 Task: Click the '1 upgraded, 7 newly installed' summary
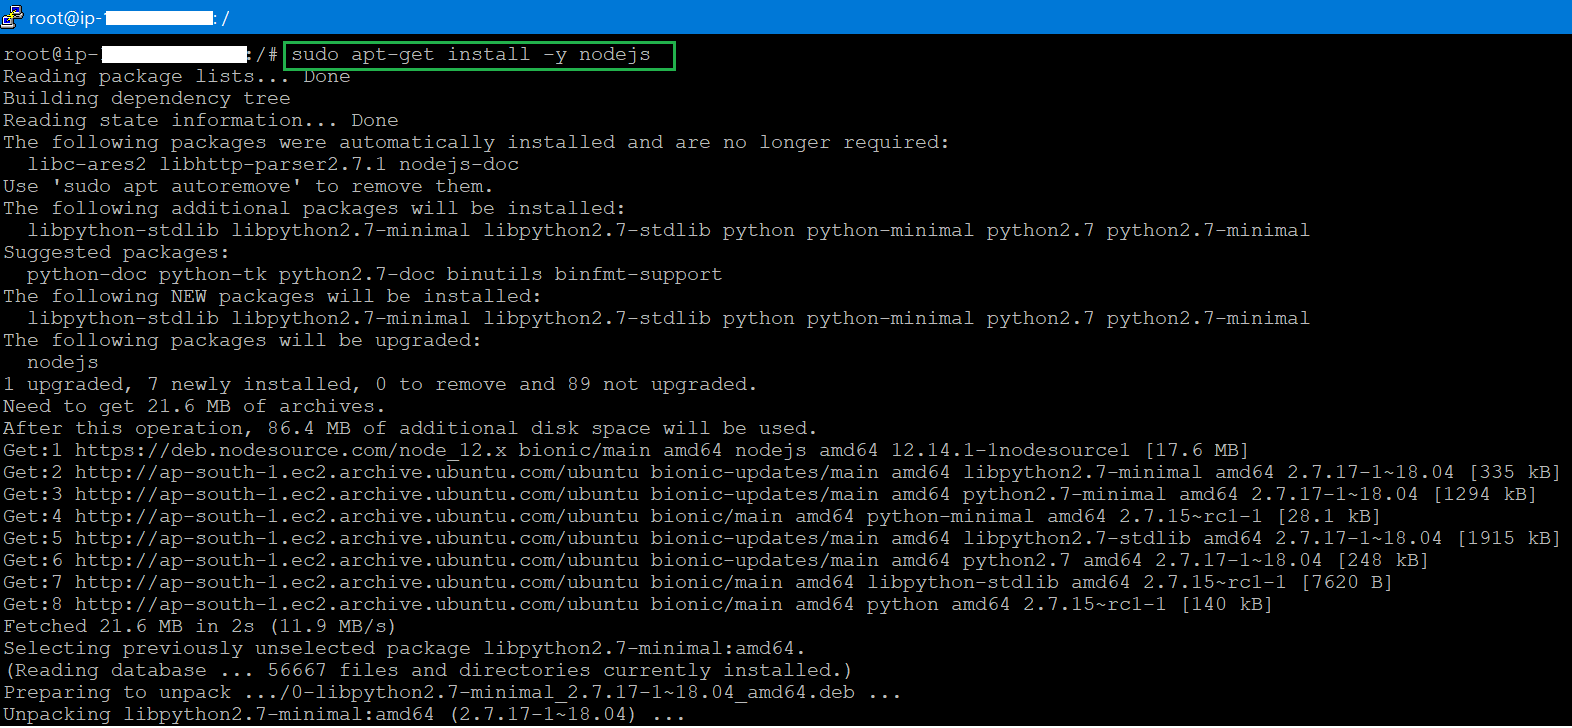pyautogui.click(x=180, y=385)
